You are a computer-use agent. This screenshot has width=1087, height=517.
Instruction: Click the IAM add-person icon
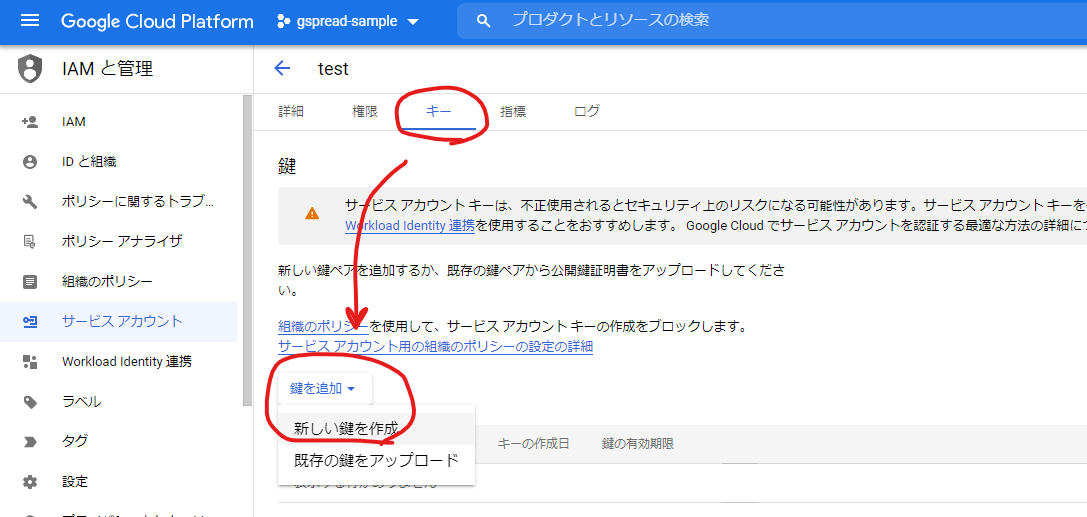30,122
